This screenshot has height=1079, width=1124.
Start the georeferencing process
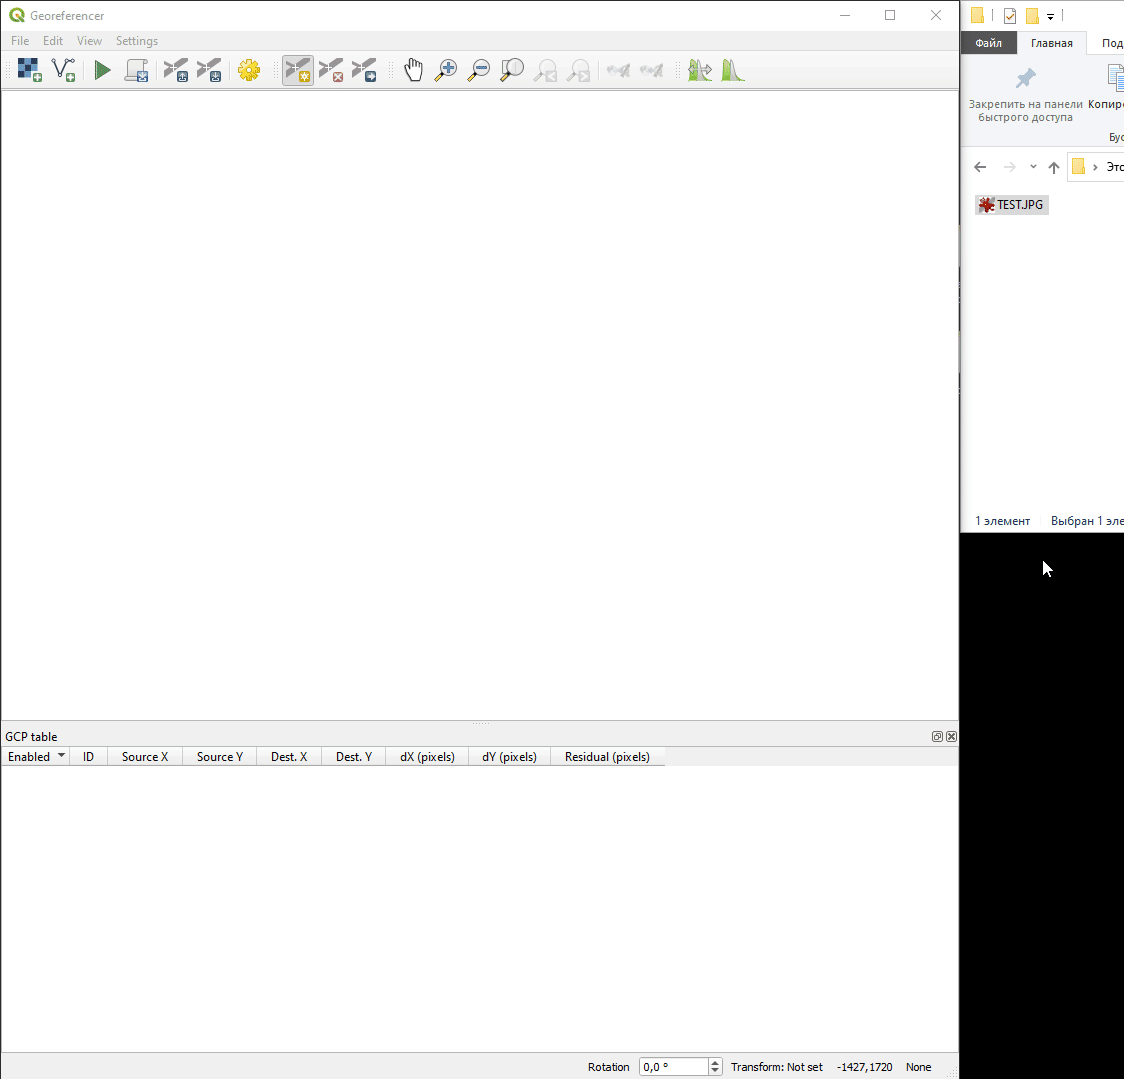103,70
